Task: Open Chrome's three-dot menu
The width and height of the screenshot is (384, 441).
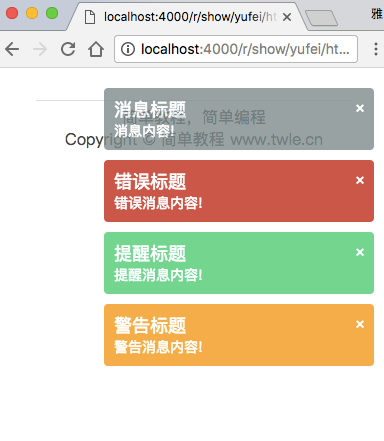Action: [x=376, y=49]
